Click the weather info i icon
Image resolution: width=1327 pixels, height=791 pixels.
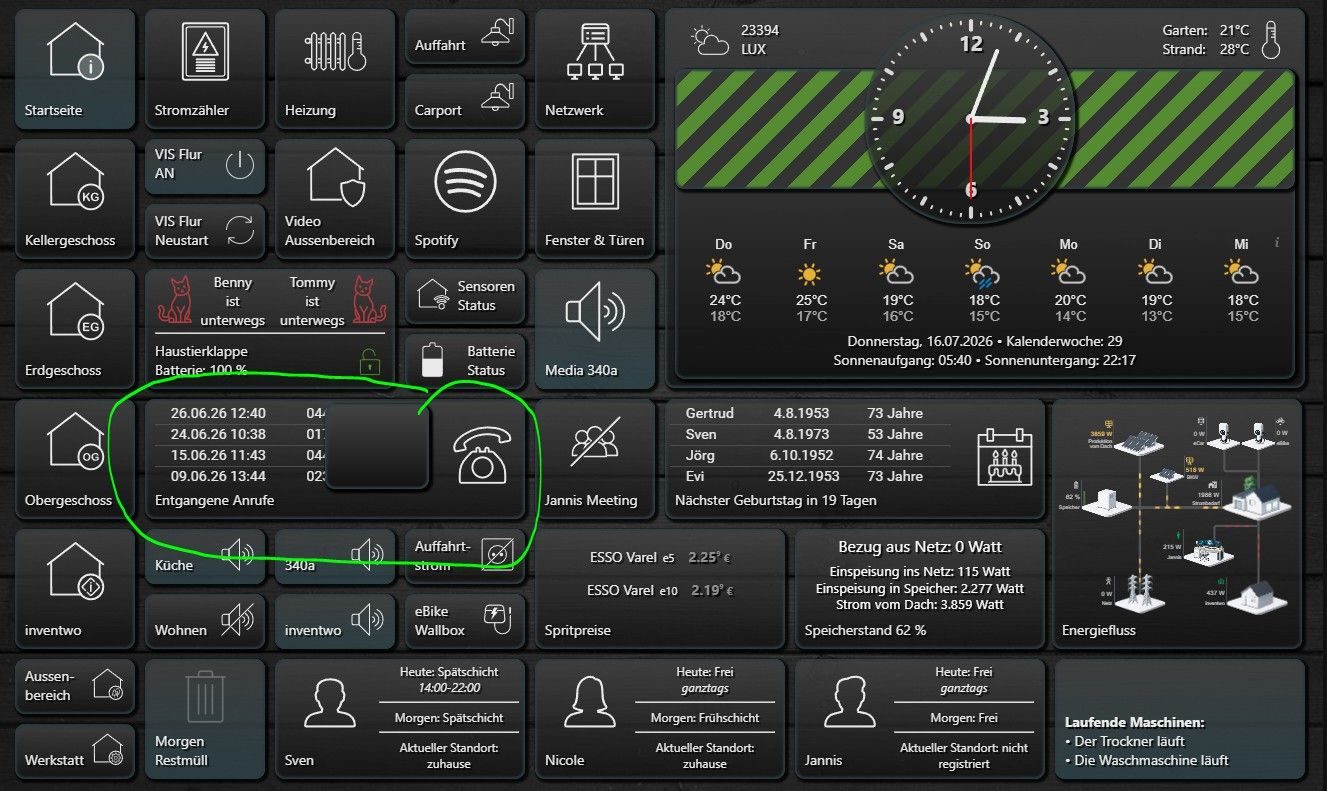1277,243
